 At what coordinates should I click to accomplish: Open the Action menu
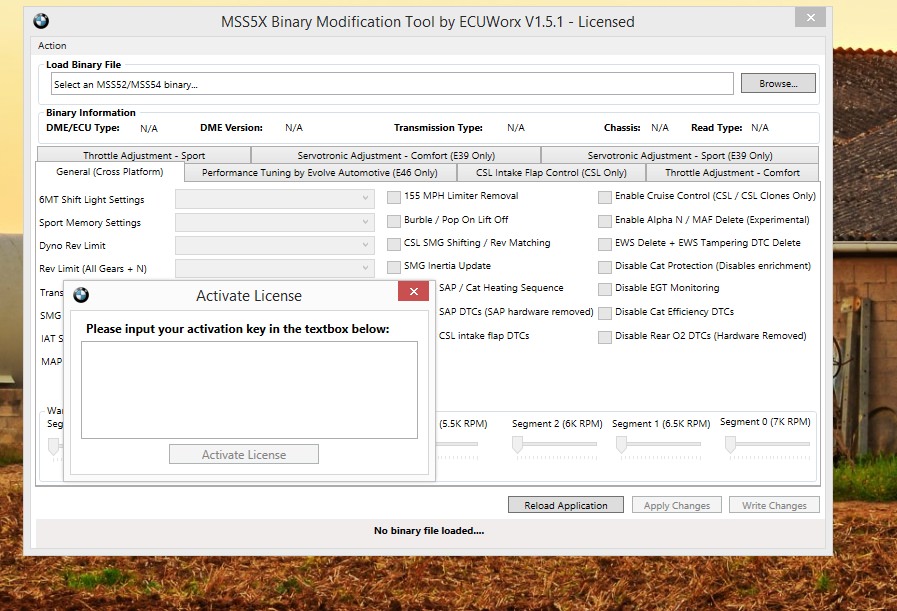point(52,46)
